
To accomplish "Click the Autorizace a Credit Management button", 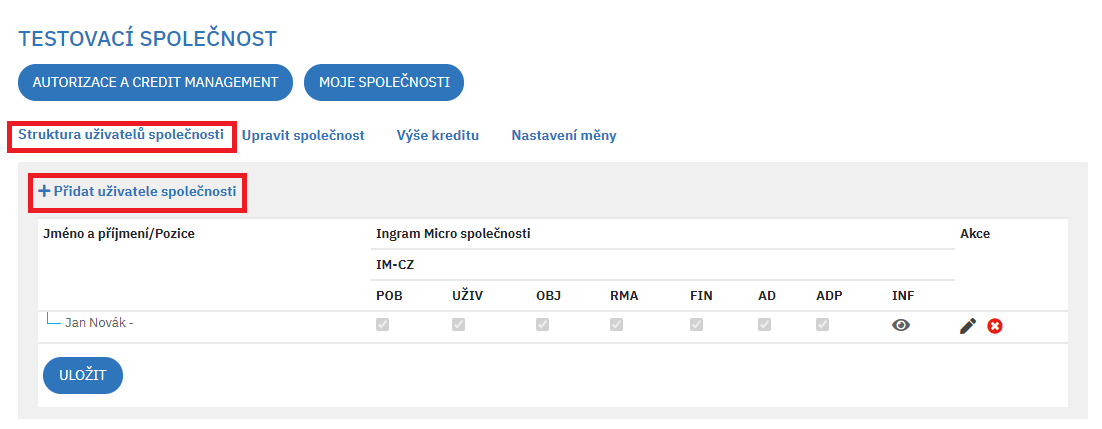I will (x=155, y=82).
